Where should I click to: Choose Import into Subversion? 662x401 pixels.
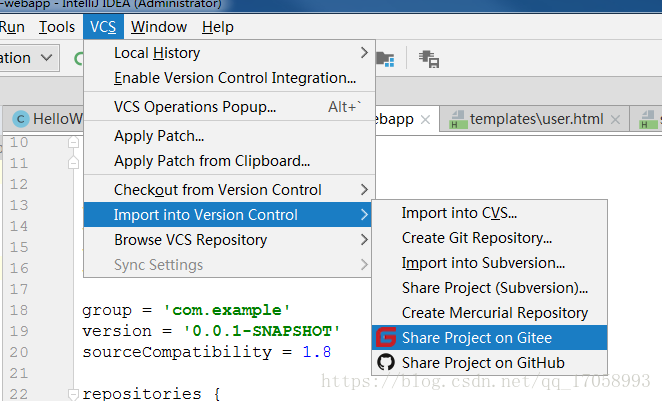(490, 263)
